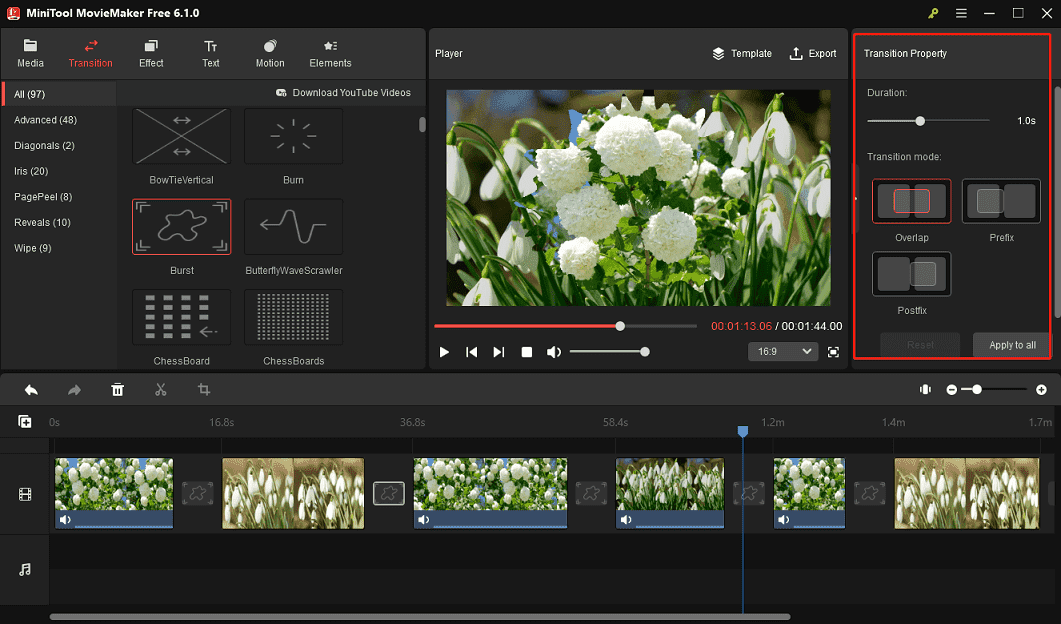
Task: Jump to previous frame
Action: (472, 352)
